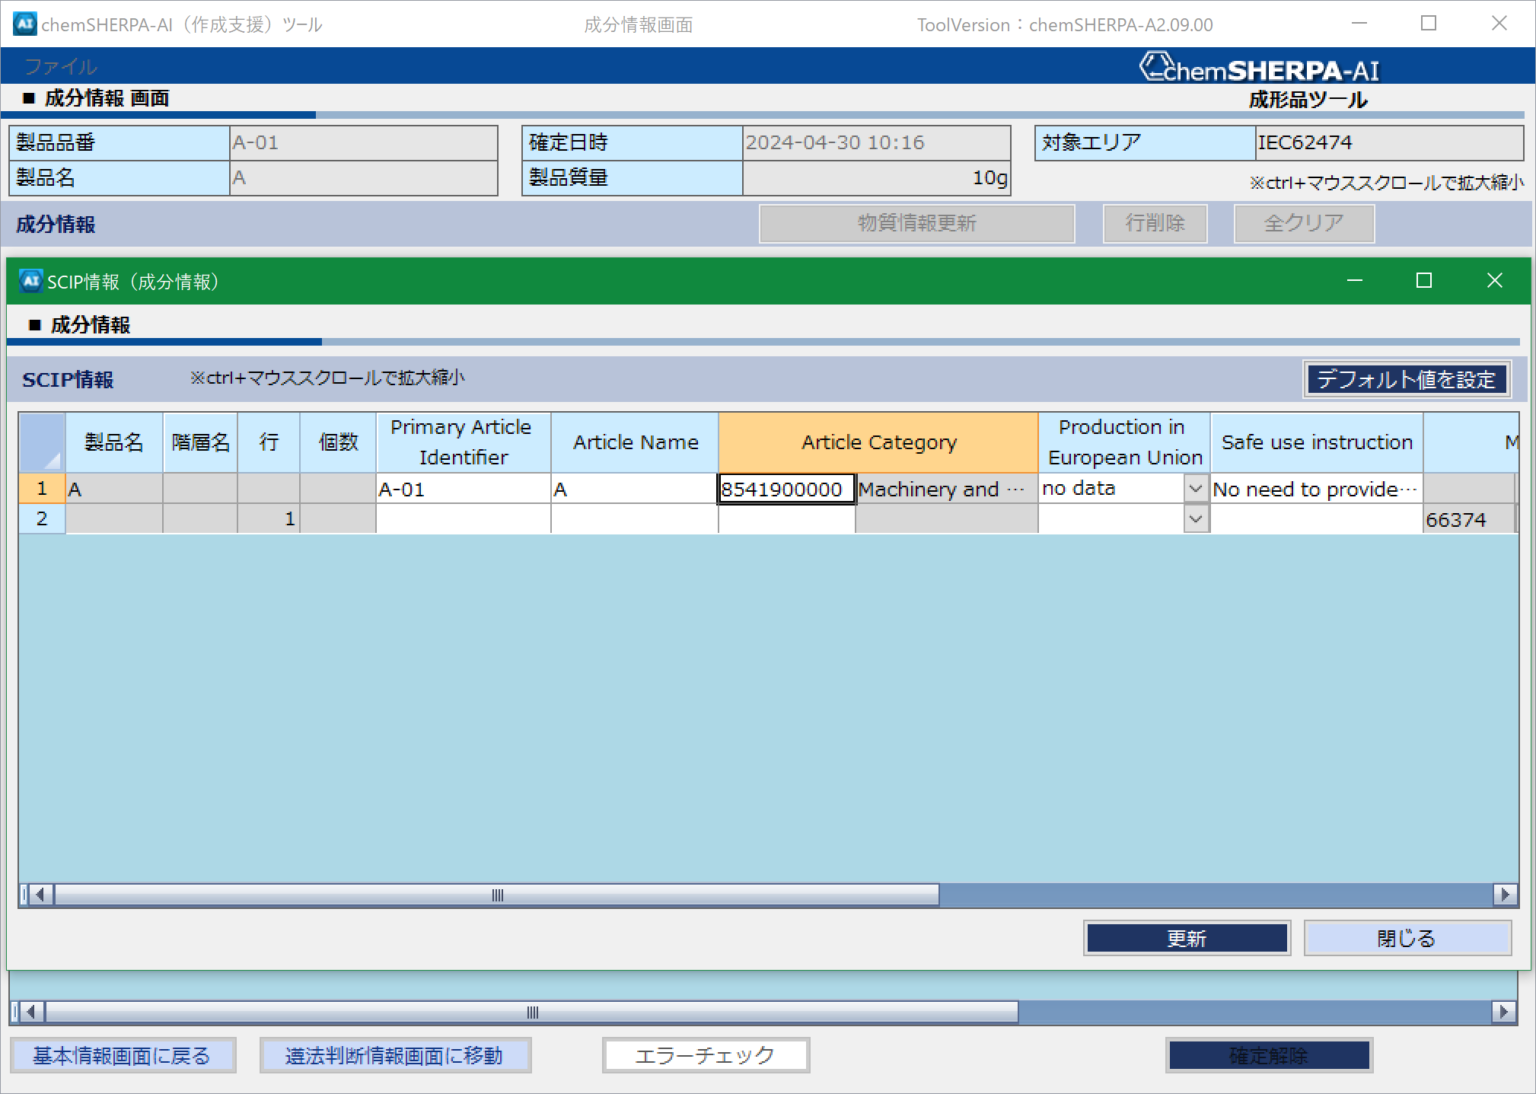Click the inner grid's scroll left arrow
The image size is (1536, 1094).
40,895
